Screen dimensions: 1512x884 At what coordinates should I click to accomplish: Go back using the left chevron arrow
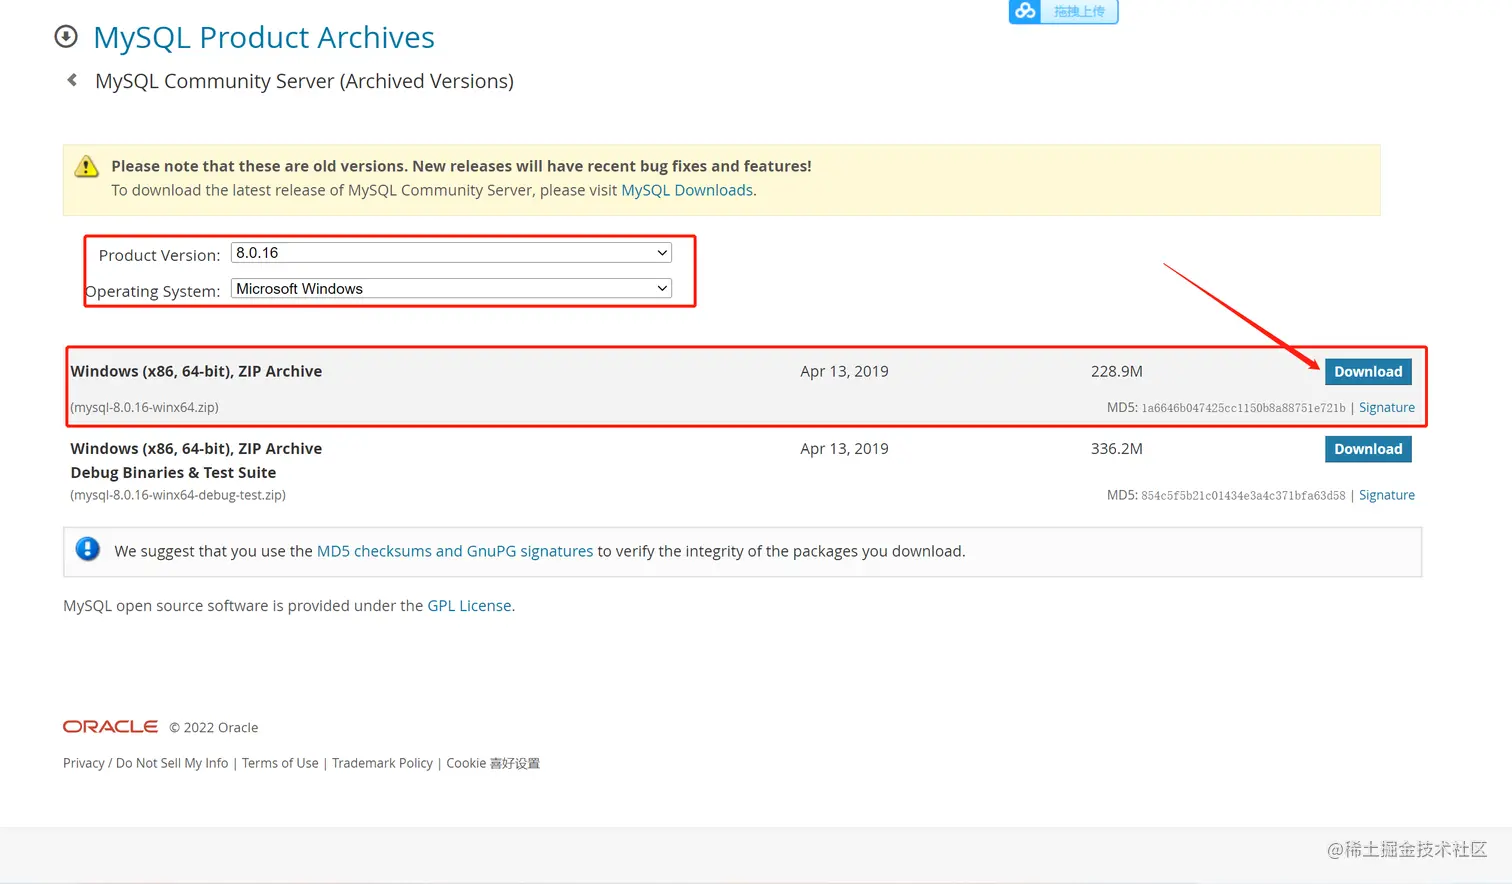coord(72,80)
